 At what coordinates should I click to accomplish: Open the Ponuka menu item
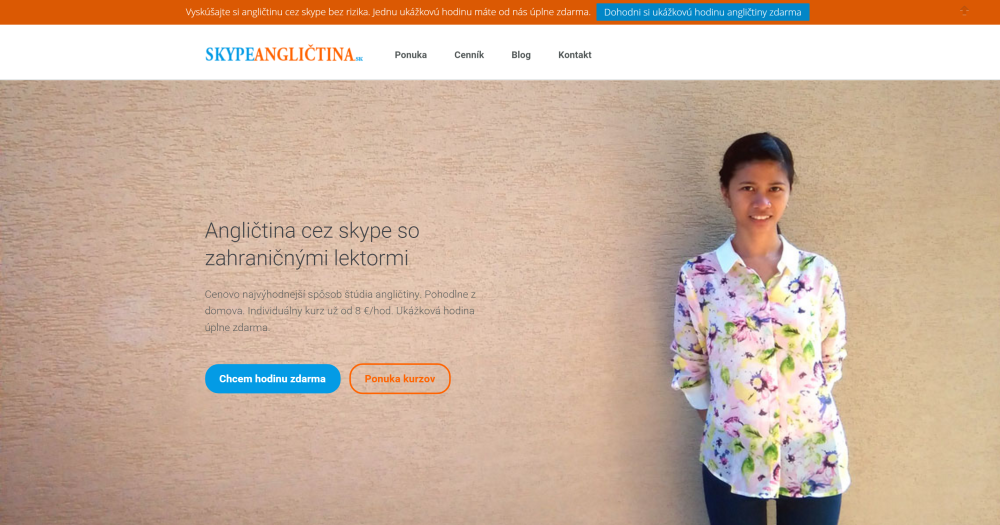tap(411, 55)
